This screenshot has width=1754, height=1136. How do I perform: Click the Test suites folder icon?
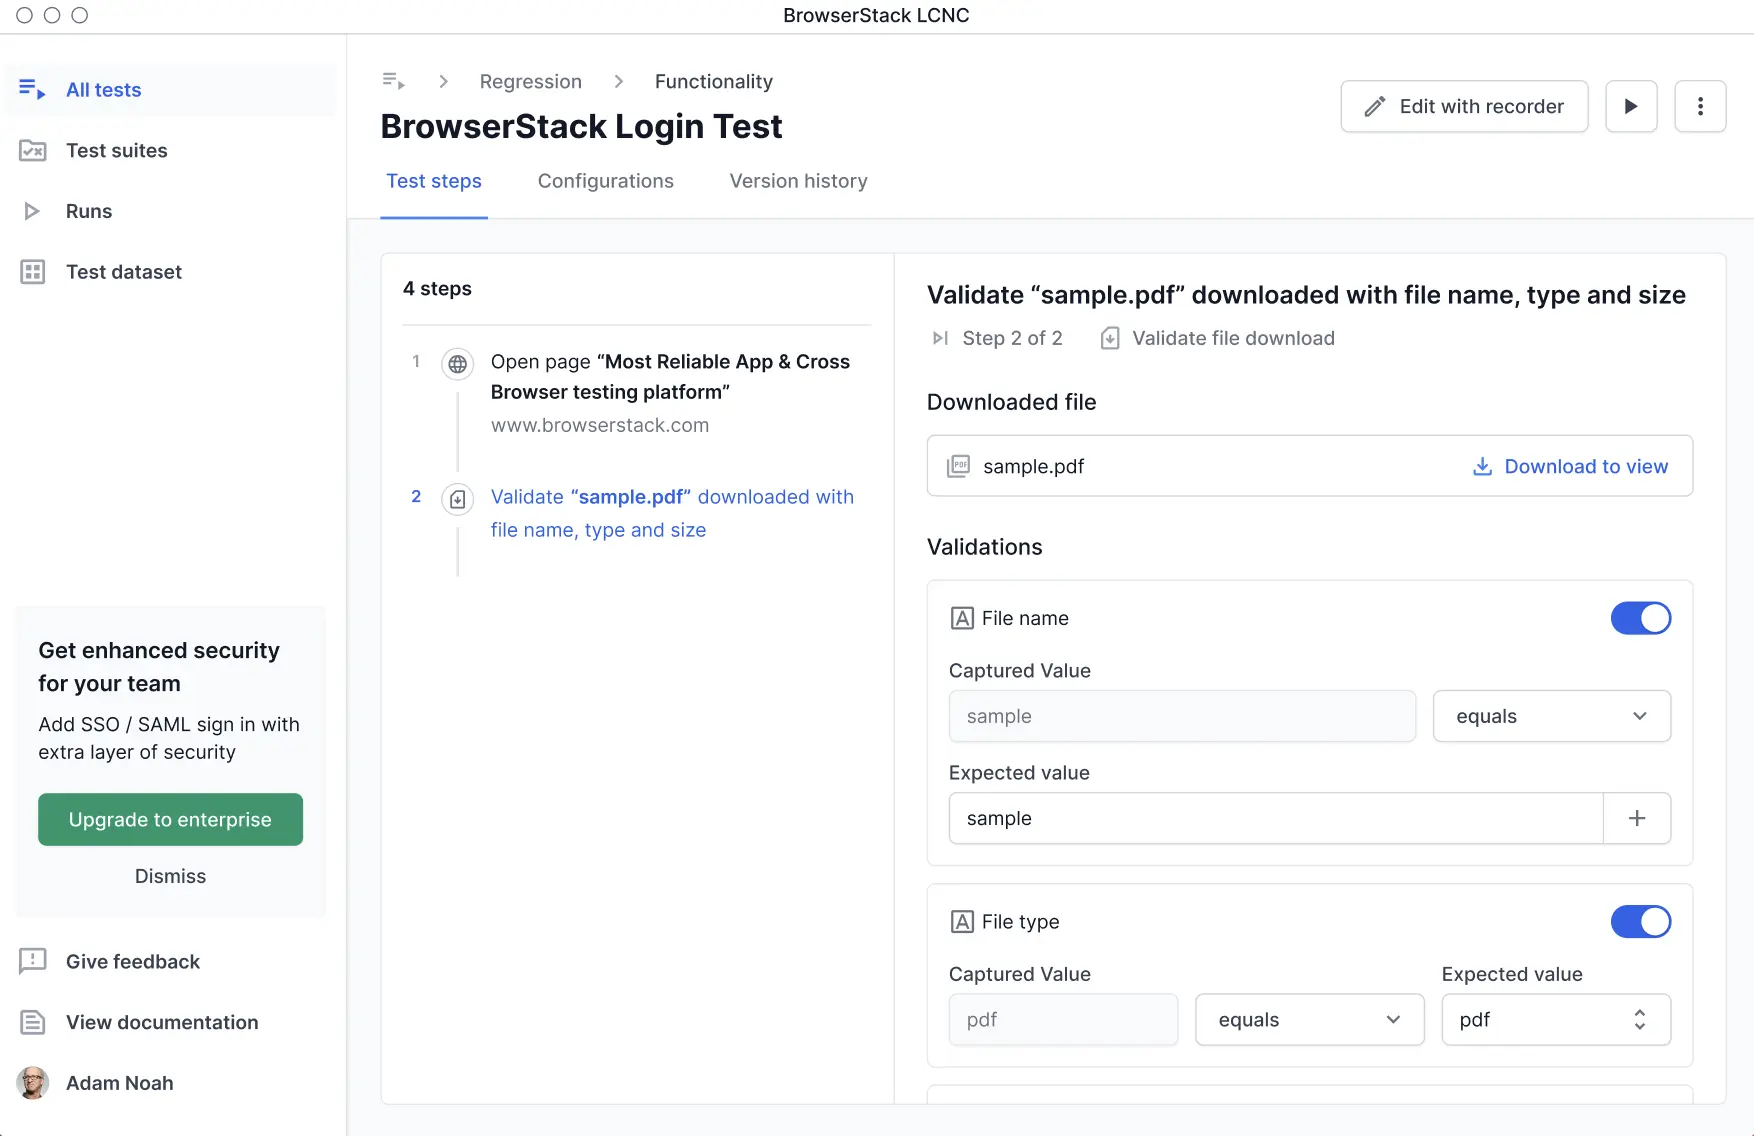(33, 151)
